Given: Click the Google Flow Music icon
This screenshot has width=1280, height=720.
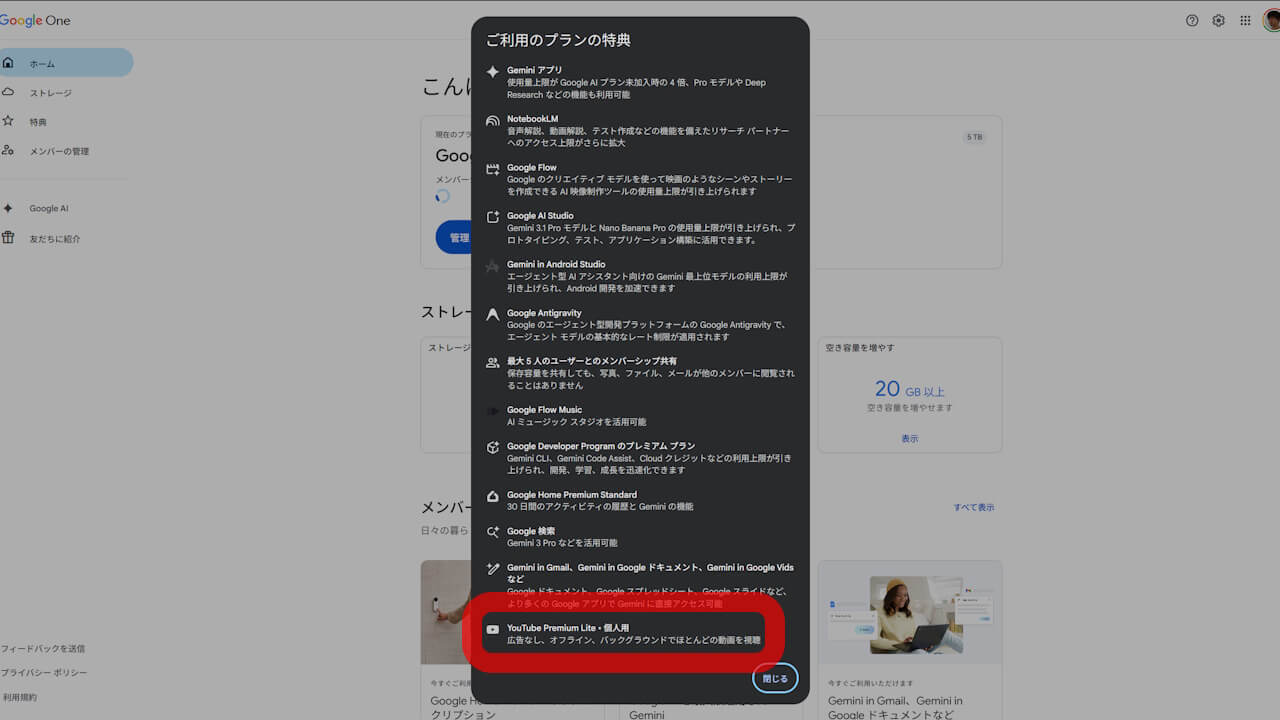Looking at the screenshot, I should click(492, 411).
